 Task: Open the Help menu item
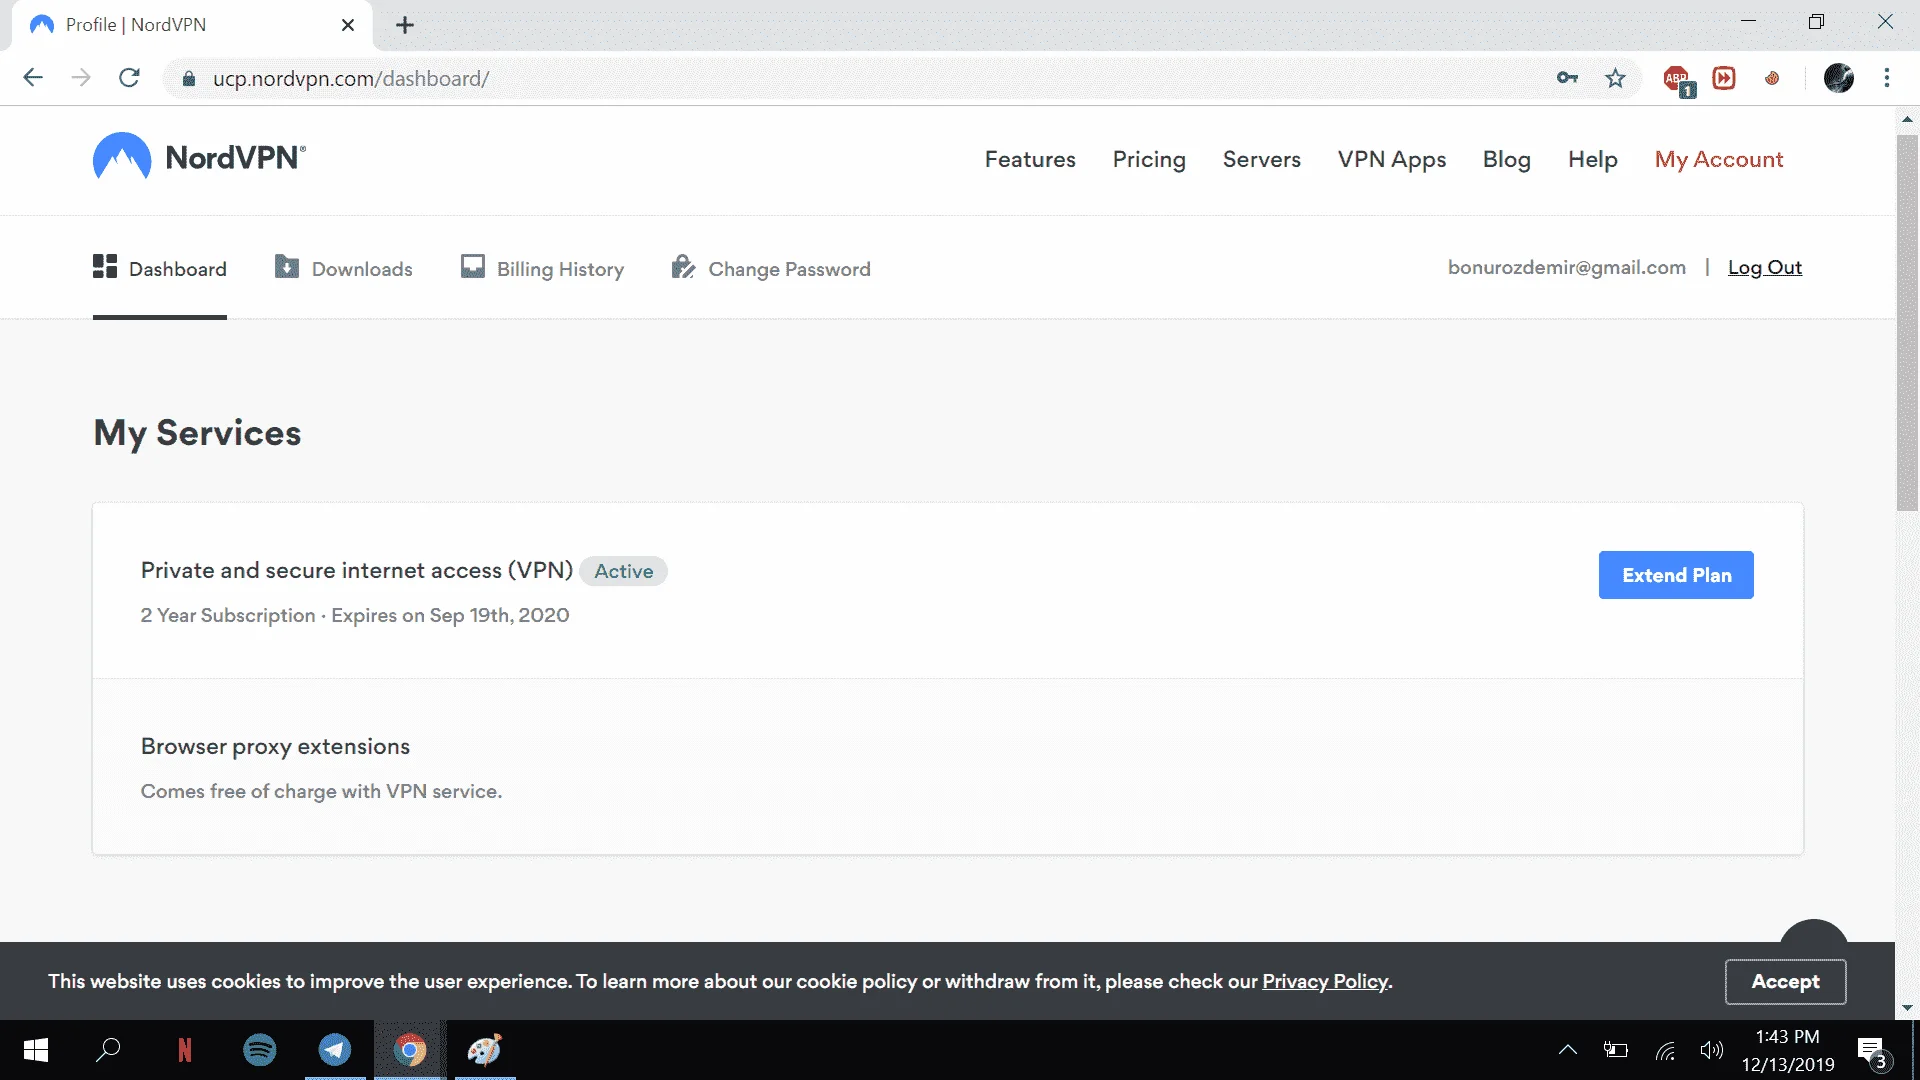click(1593, 159)
